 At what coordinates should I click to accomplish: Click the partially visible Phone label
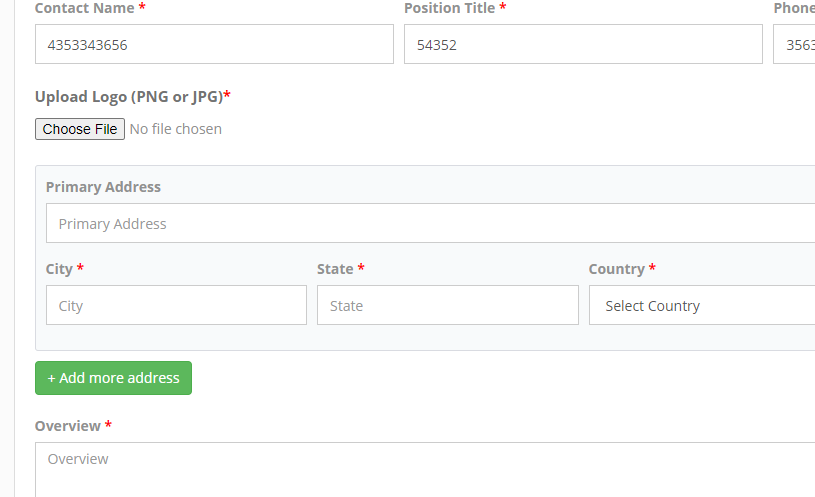pos(794,8)
